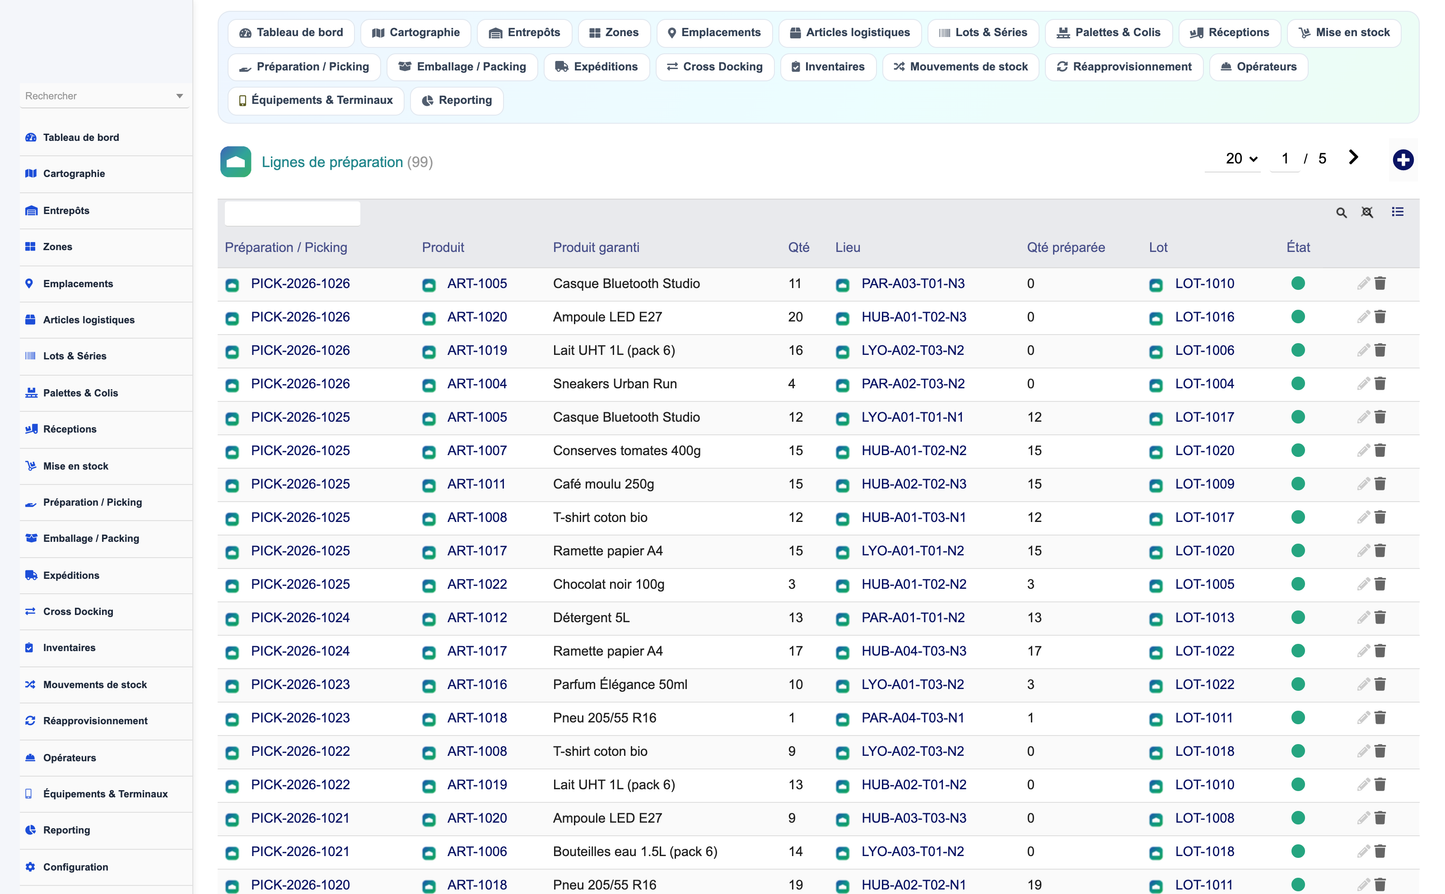Delete the Chocolat noir 100g row

coord(1380,584)
